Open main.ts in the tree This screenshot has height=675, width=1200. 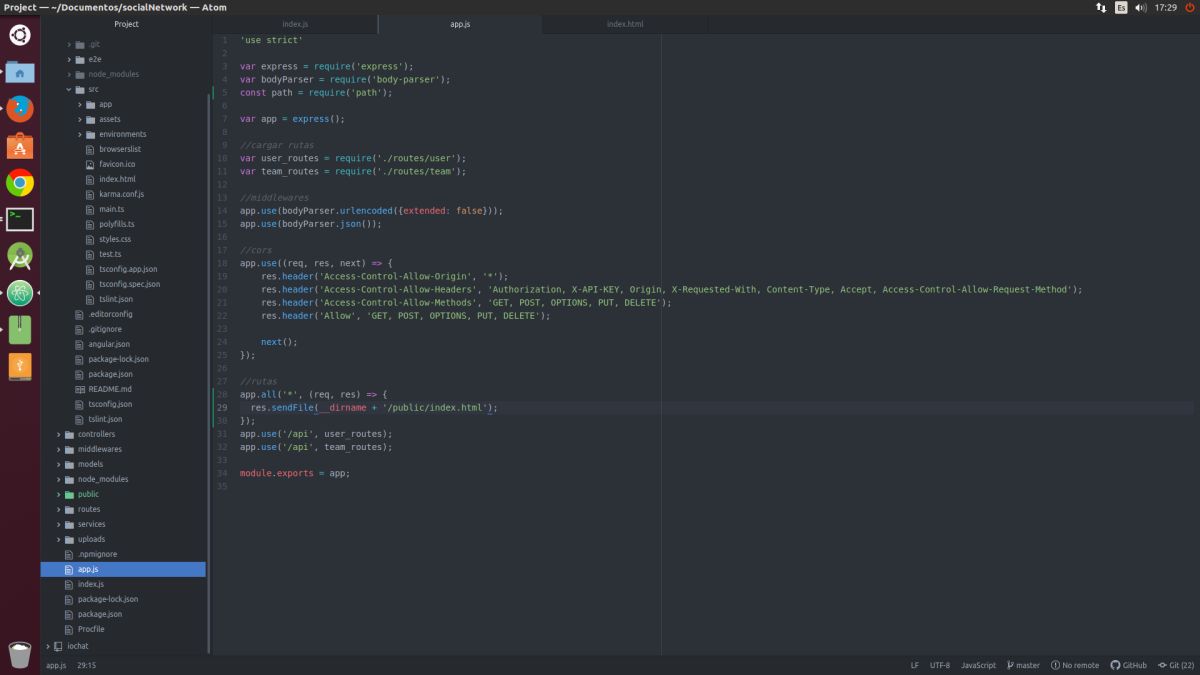111,209
